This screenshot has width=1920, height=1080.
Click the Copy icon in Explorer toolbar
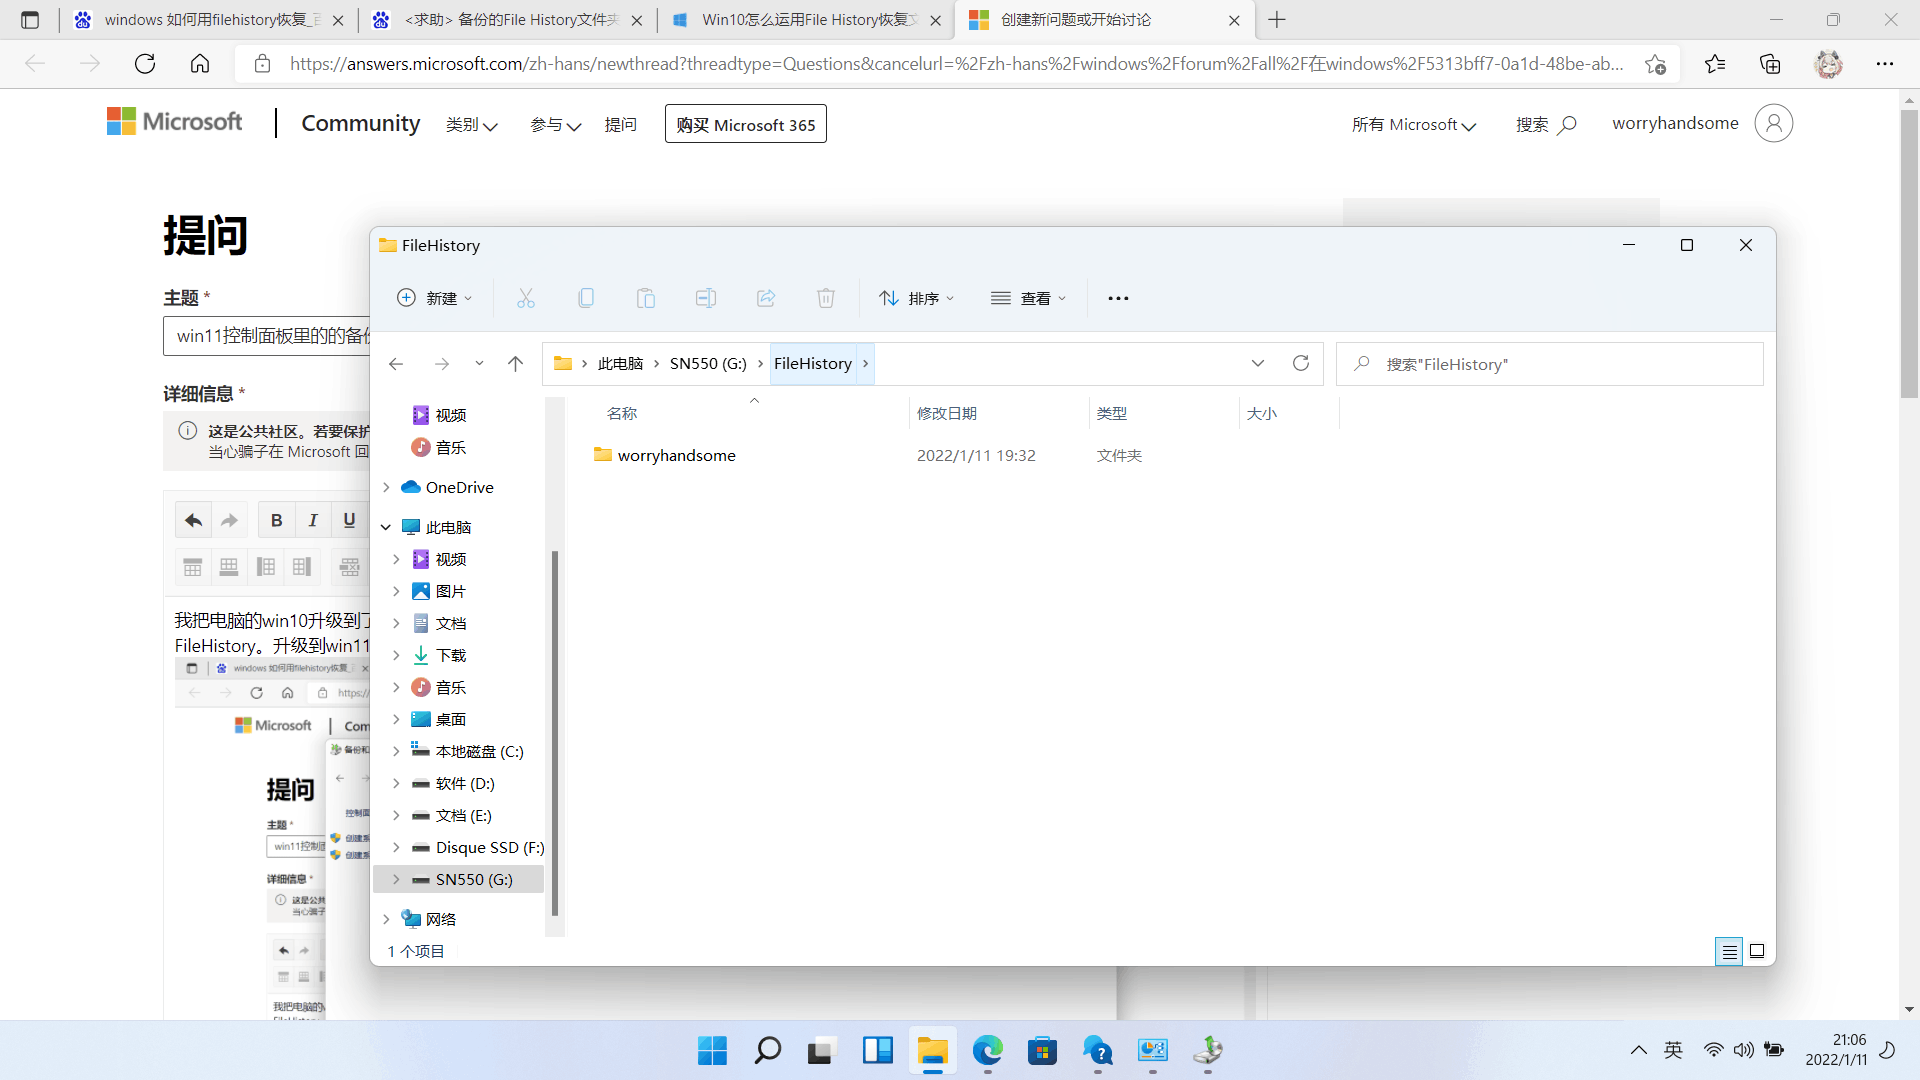(586, 298)
